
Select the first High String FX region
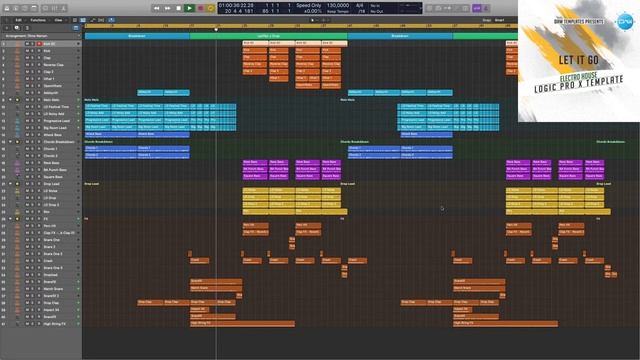242,324
